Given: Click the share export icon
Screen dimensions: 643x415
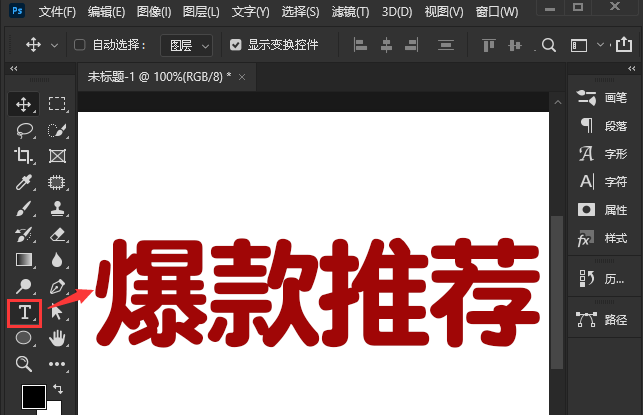Looking at the screenshot, I should [624, 44].
